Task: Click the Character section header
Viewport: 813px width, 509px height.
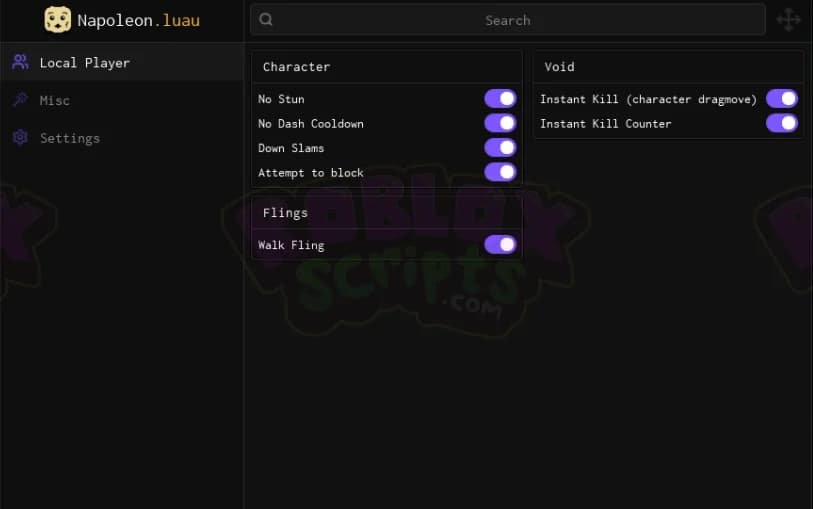Action: point(296,67)
